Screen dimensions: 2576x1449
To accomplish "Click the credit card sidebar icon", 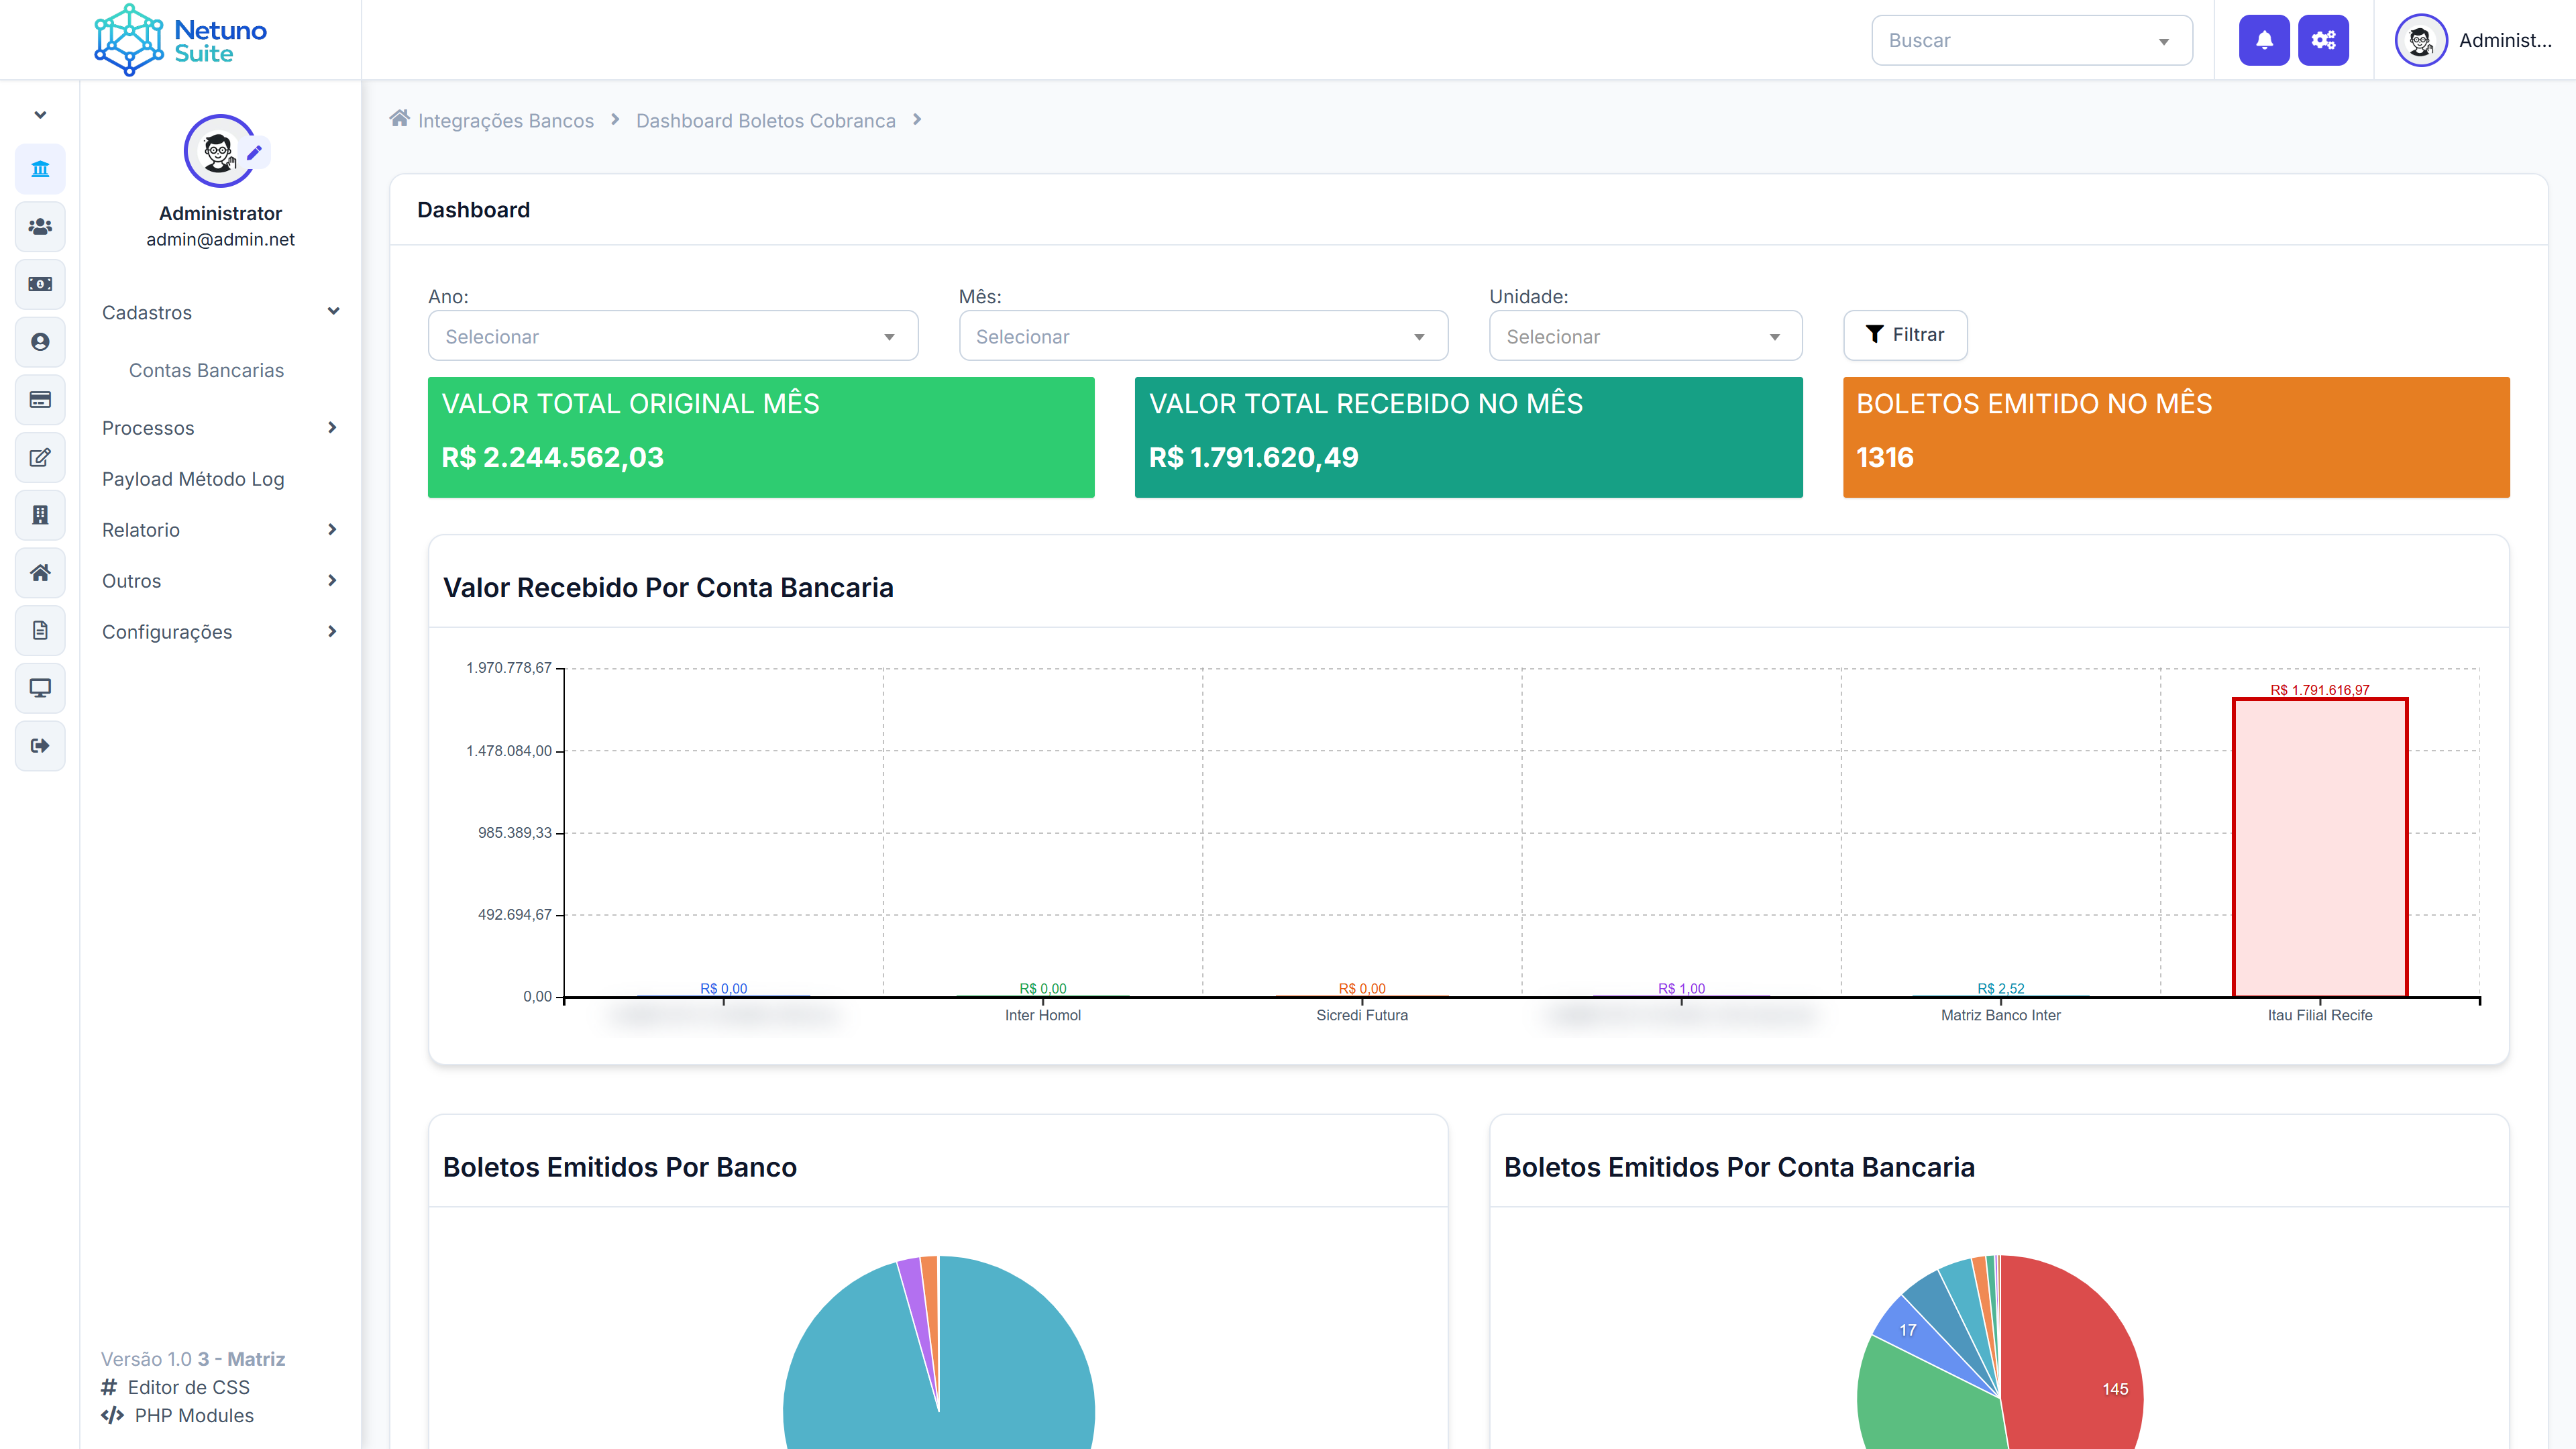I will [x=40, y=400].
